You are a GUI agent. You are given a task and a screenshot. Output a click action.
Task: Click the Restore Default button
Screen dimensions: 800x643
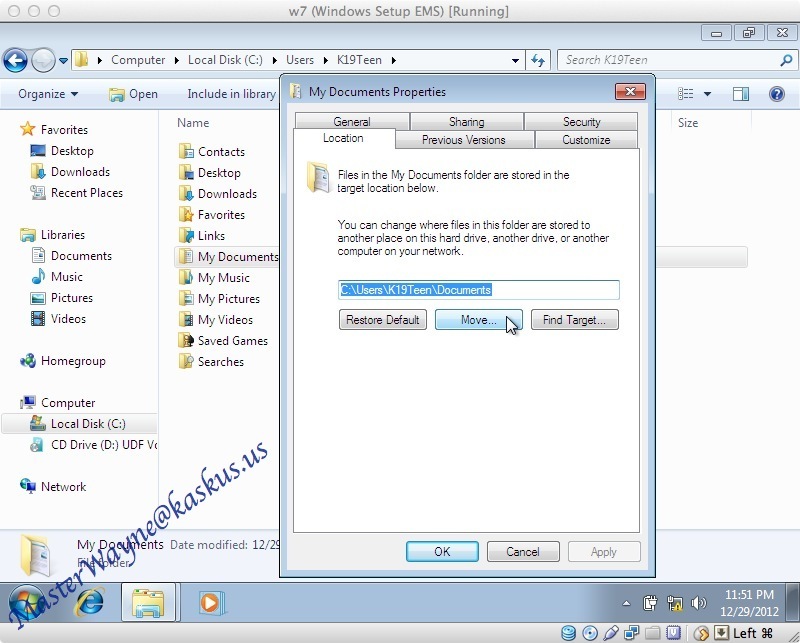click(x=383, y=320)
